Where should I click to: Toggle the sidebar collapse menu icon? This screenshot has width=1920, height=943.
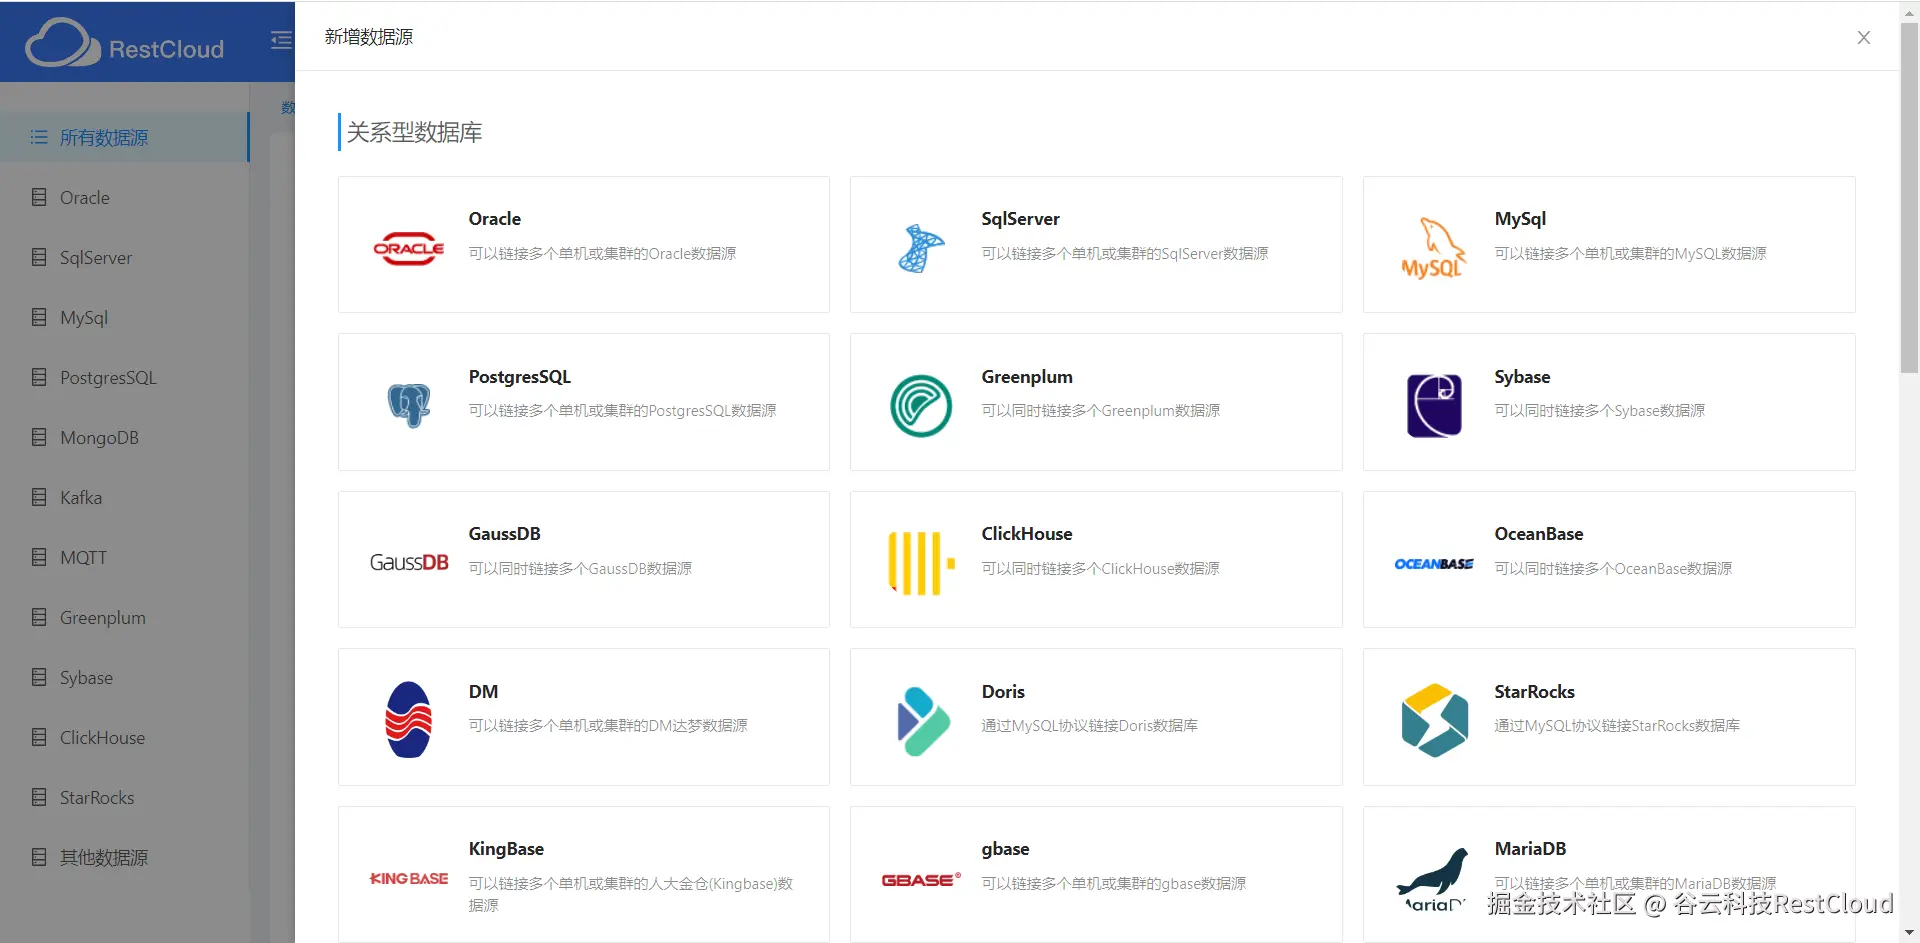(x=281, y=40)
